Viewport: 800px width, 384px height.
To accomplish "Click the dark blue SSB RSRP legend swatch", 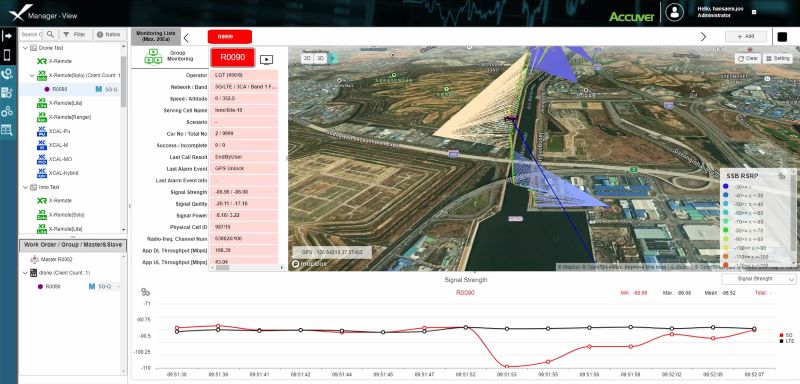I will coord(726,186).
